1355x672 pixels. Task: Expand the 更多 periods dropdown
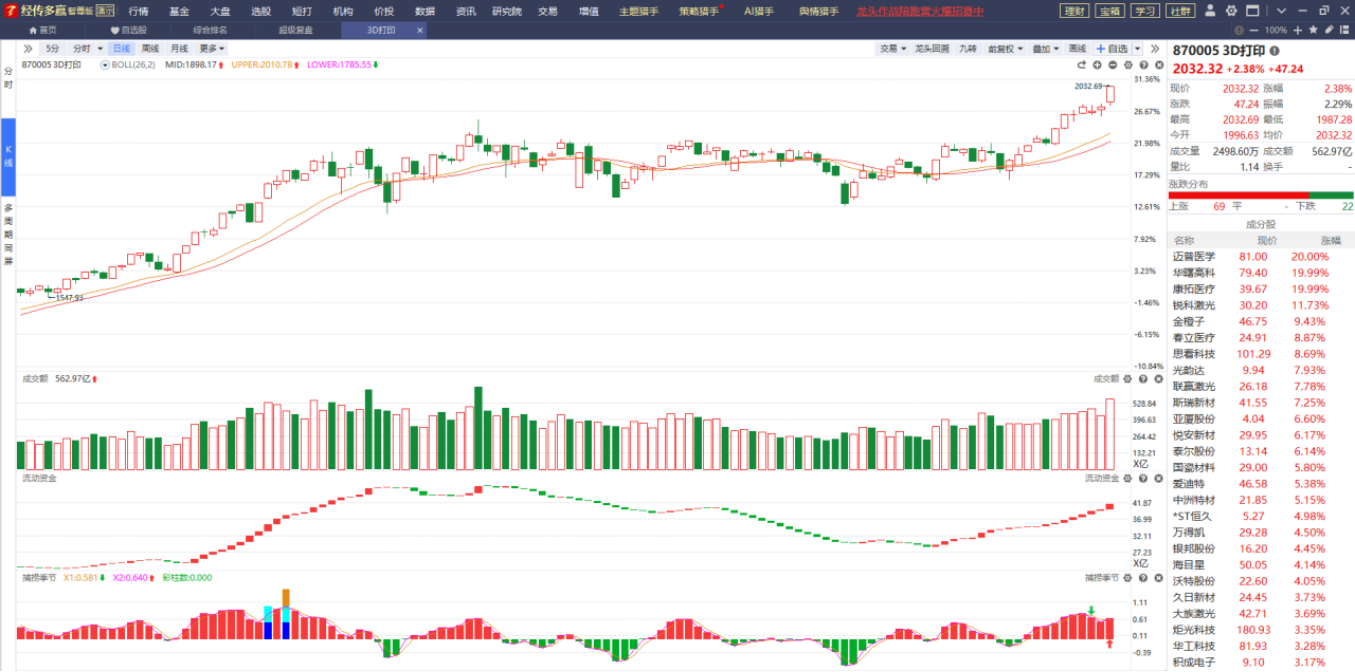coord(211,48)
